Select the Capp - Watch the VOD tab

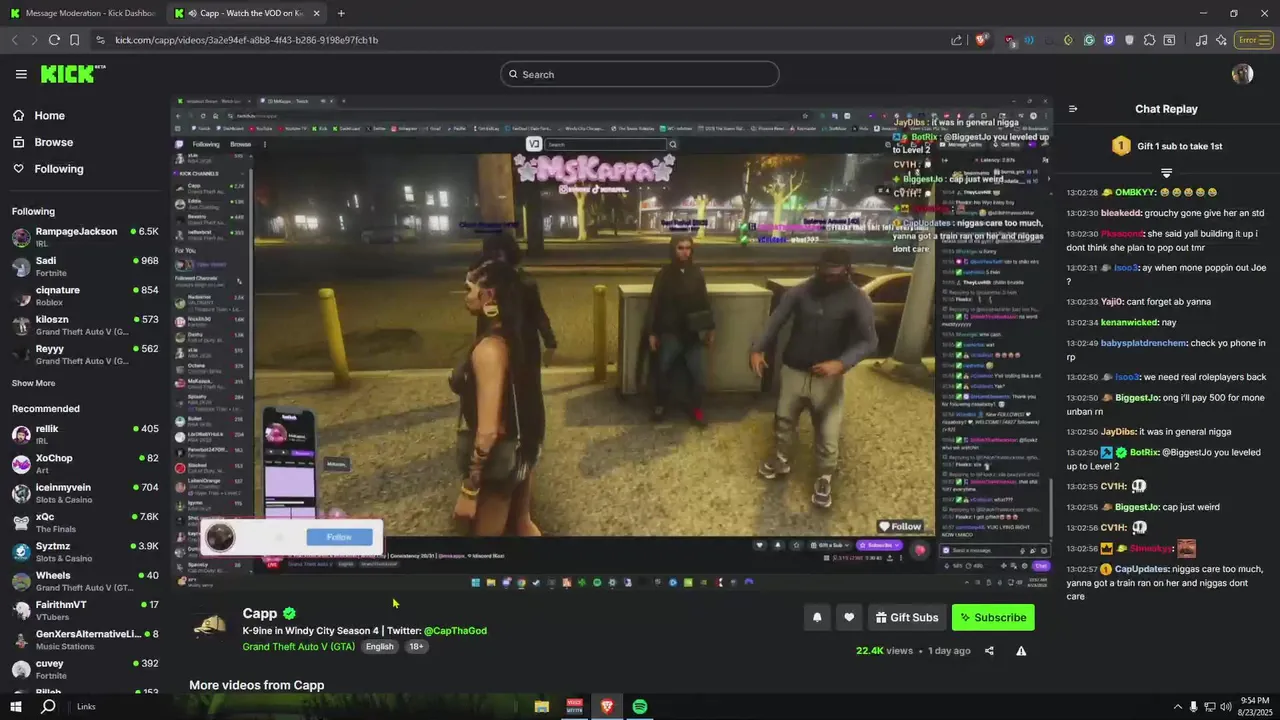[246, 13]
